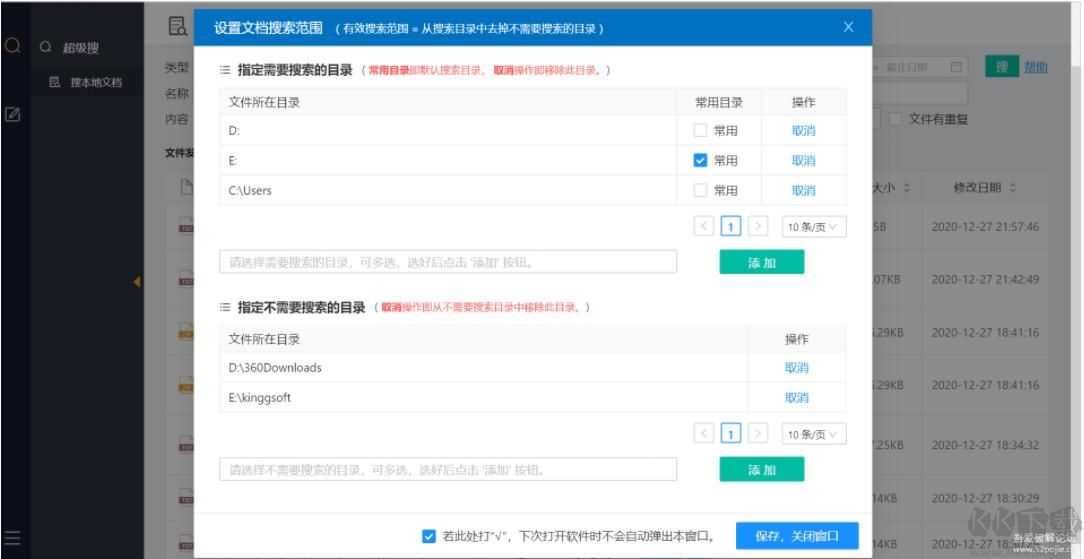Click 取消 for the D:\360Downloads directory
This screenshot has width=1084, height=559.
point(796,368)
